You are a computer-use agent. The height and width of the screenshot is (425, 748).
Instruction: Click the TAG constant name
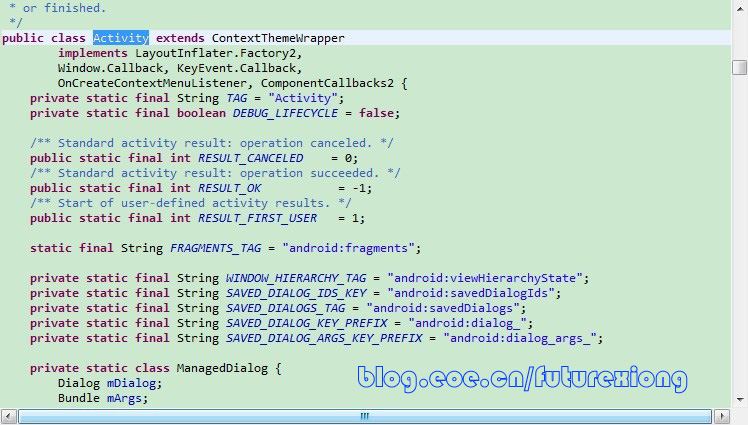237,98
